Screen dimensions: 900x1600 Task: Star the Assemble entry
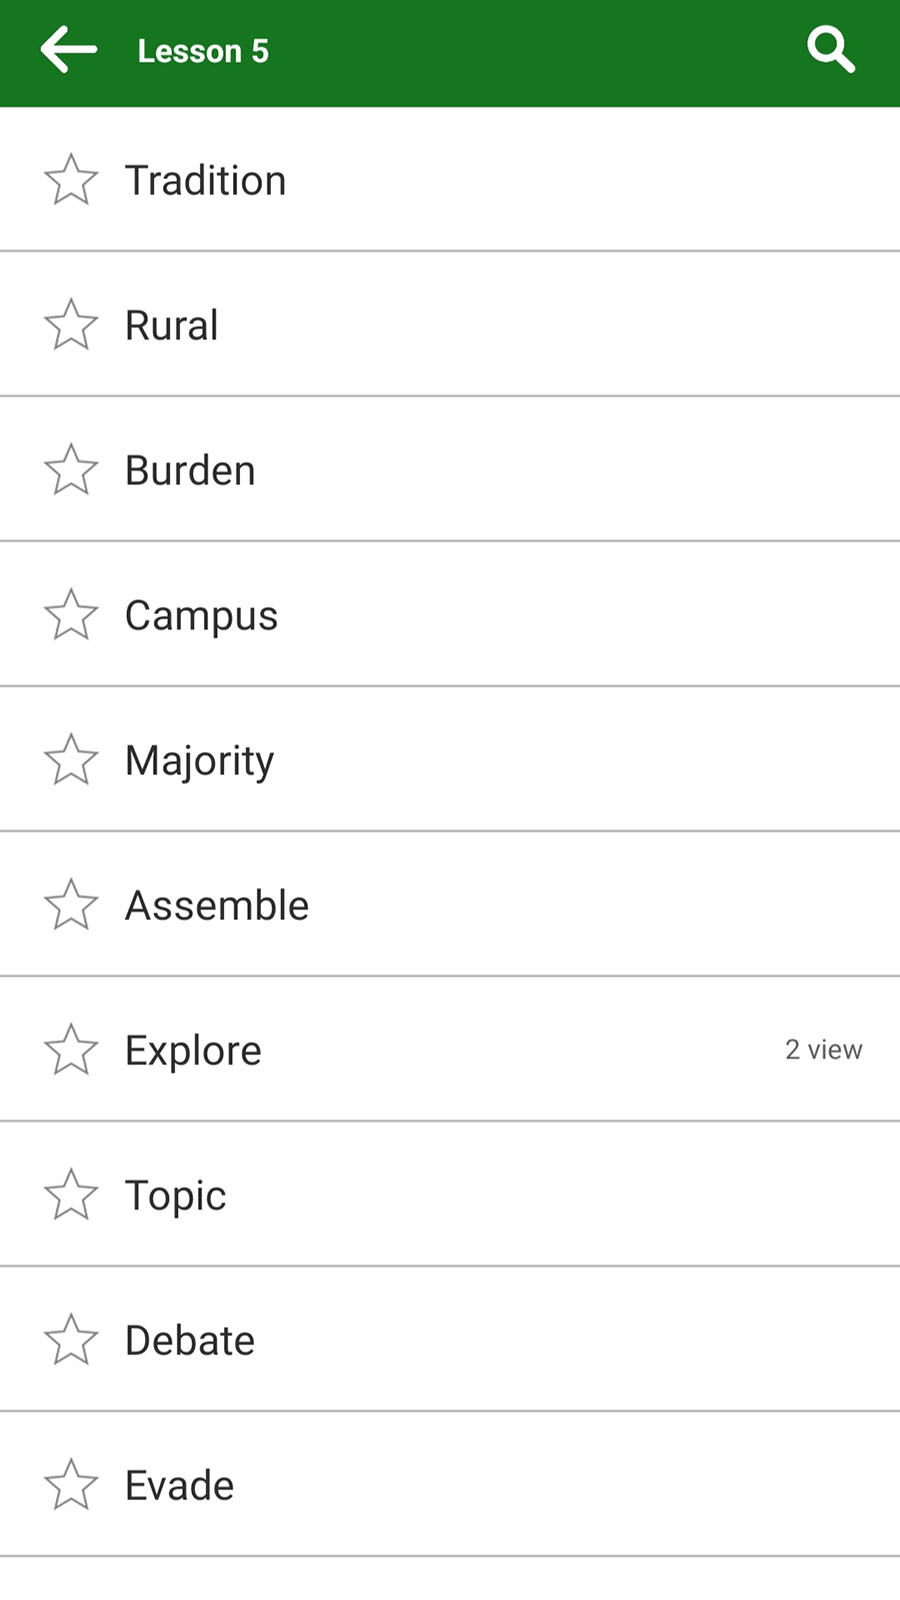[x=71, y=905]
